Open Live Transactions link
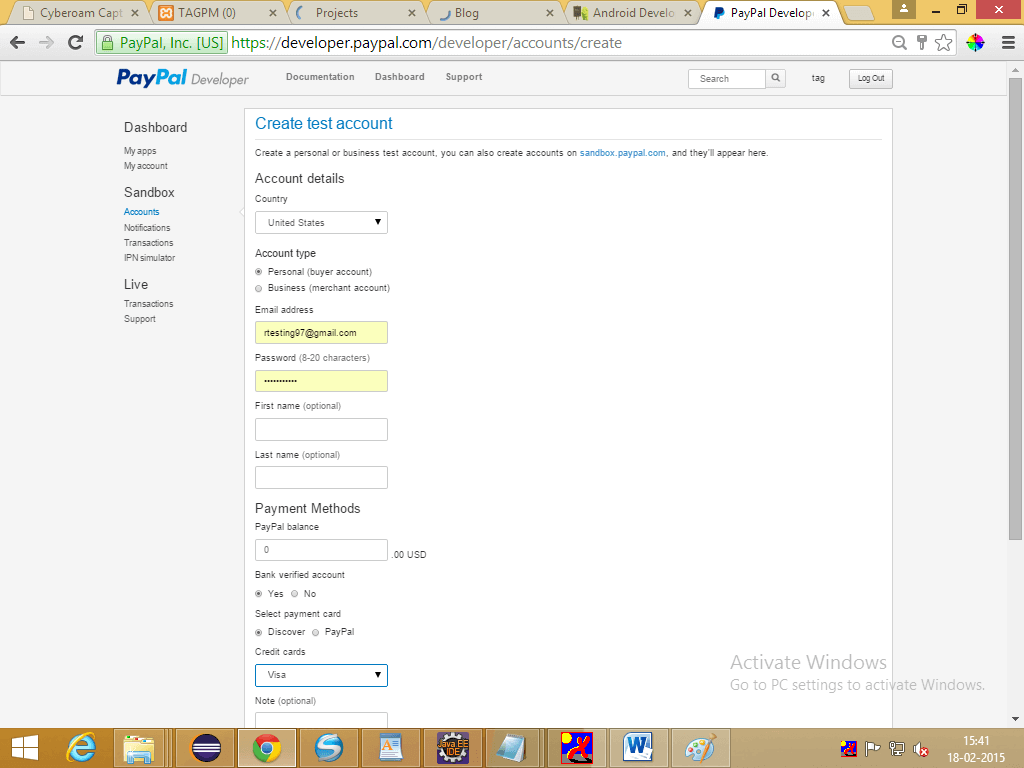The height and width of the screenshot is (768, 1024). [x=148, y=304]
